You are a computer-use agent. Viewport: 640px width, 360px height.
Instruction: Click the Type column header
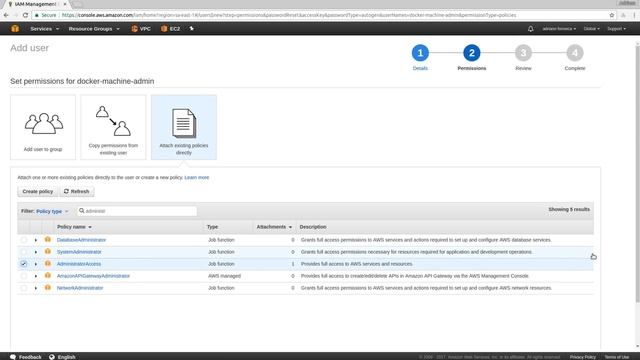[x=212, y=227]
